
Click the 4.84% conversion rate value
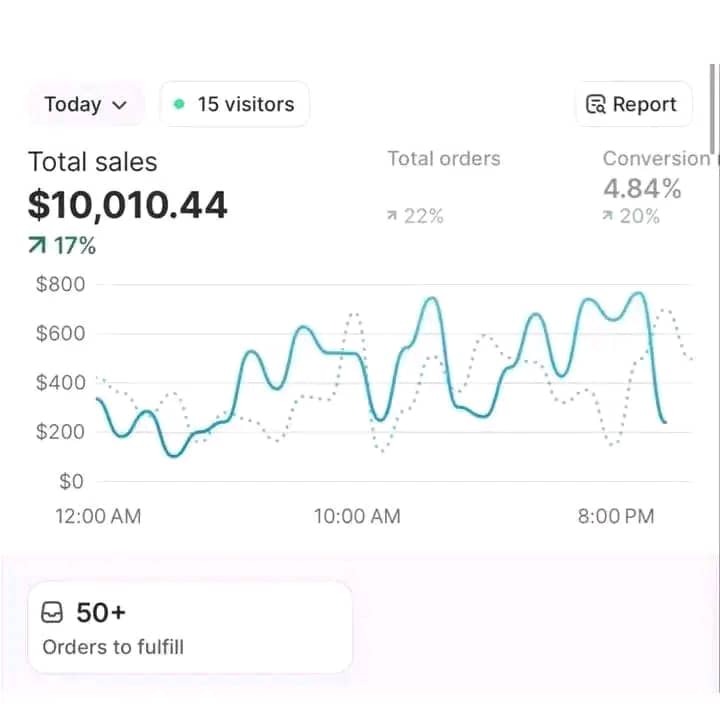point(642,188)
